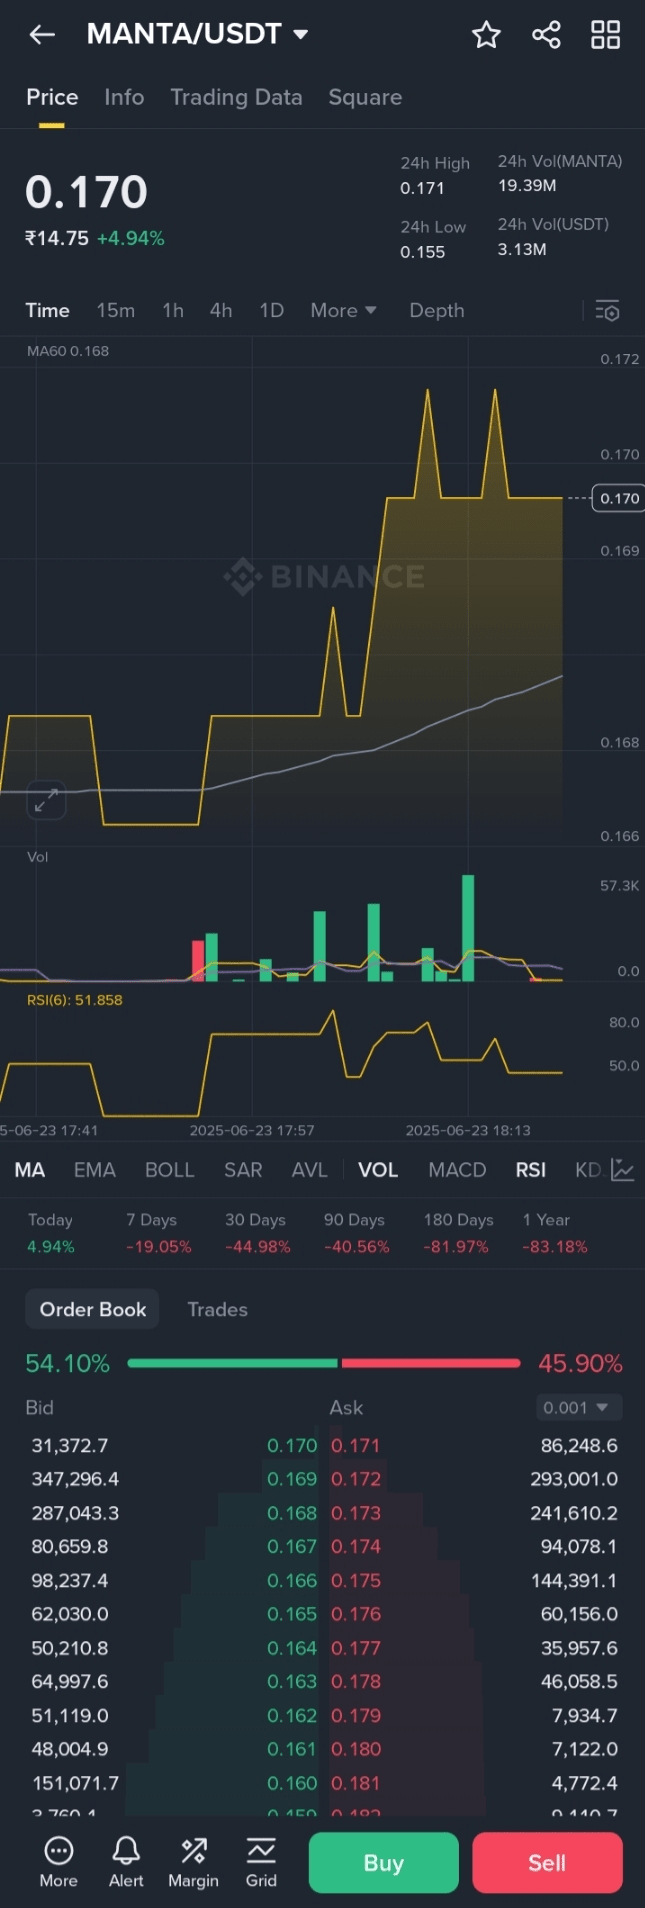The height and width of the screenshot is (1908, 645).
Task: Tap the MA60 0.168 label
Action: pos(68,351)
